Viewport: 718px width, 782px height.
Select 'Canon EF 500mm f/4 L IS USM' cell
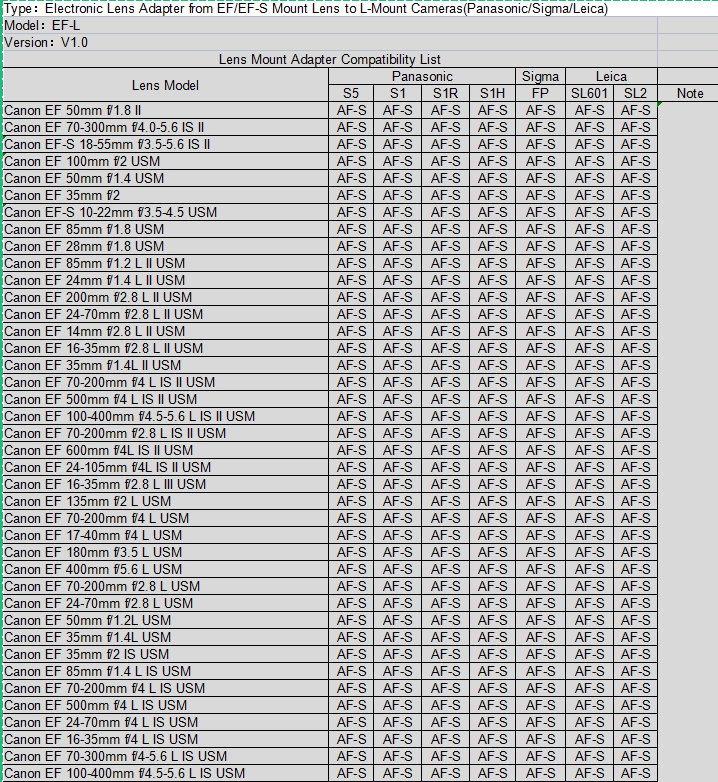pyautogui.click(x=166, y=705)
